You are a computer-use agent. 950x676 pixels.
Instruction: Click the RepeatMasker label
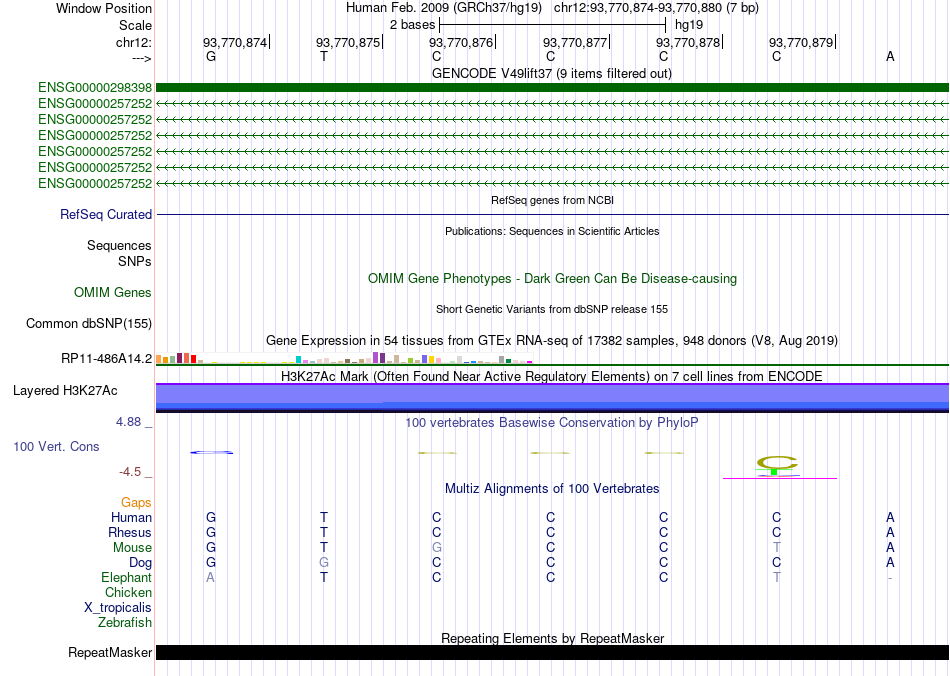(x=110, y=653)
